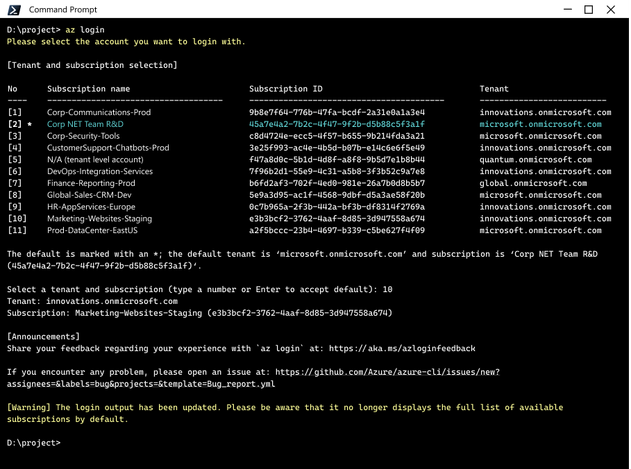This screenshot has width=631, height=469.
Task: Click the 'Tenant' column header
Action: tap(494, 89)
